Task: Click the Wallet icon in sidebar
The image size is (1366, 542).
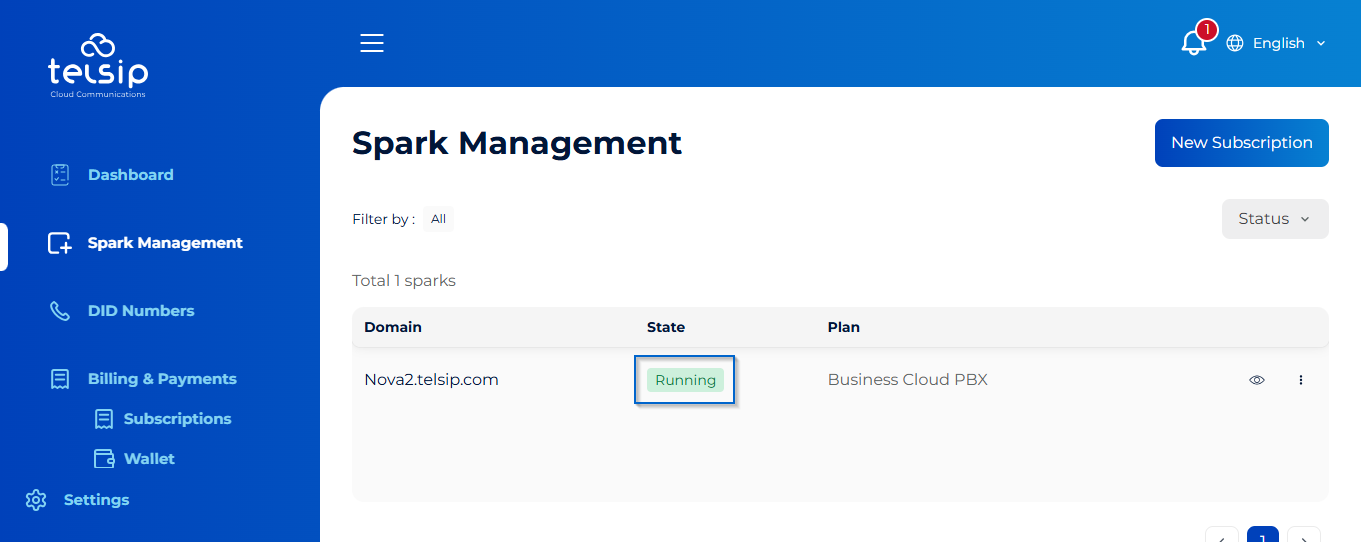Action: click(x=104, y=459)
